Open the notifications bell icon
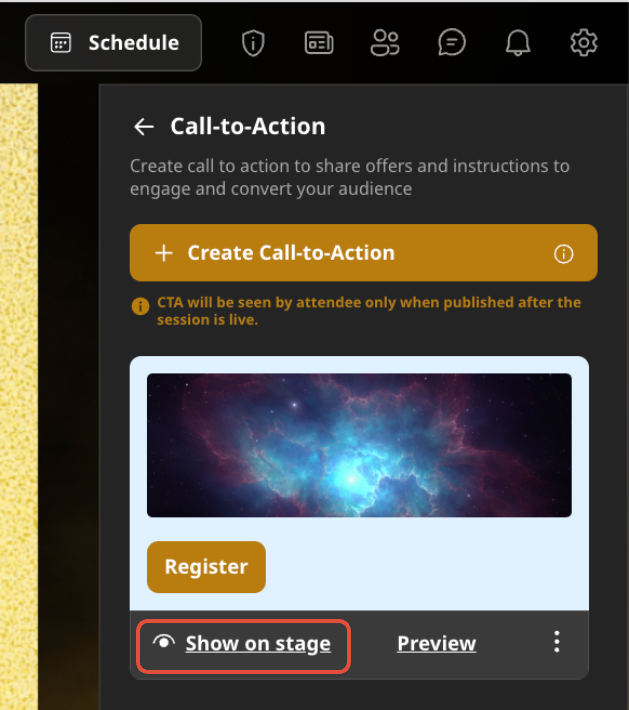 [x=518, y=43]
